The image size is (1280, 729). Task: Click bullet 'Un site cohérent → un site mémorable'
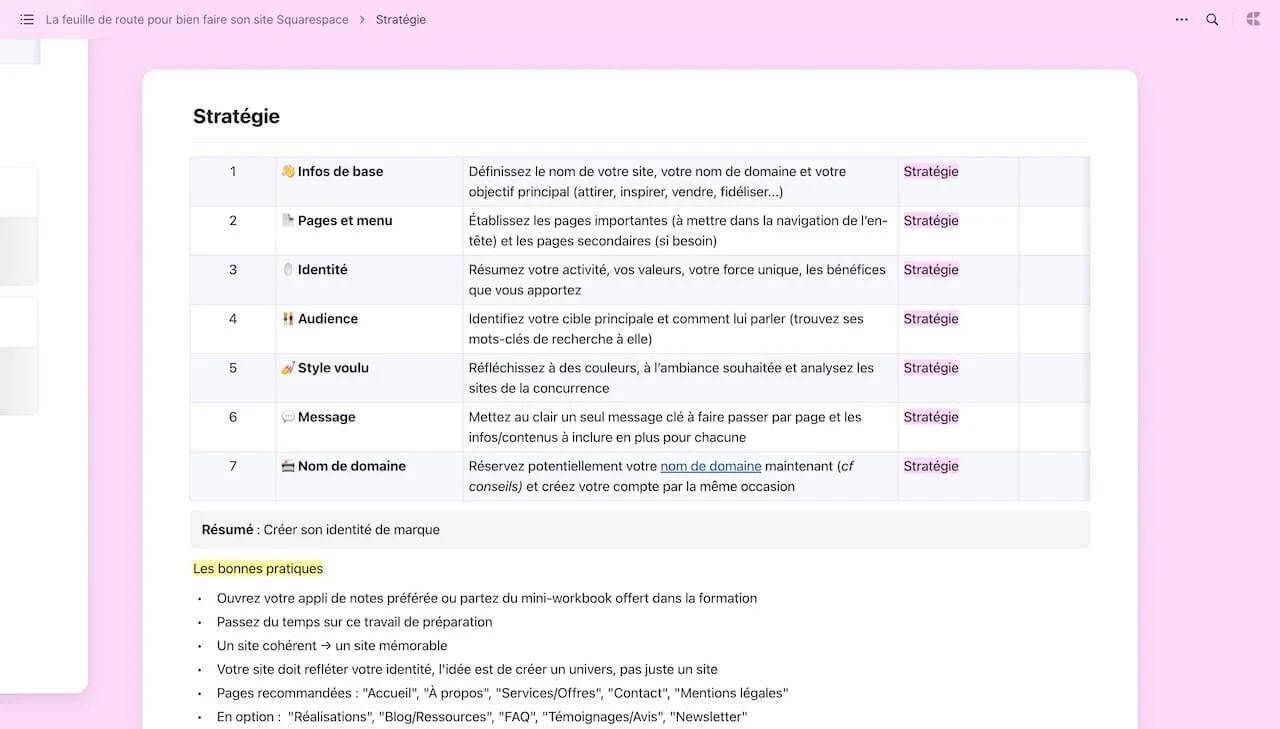pos(332,646)
